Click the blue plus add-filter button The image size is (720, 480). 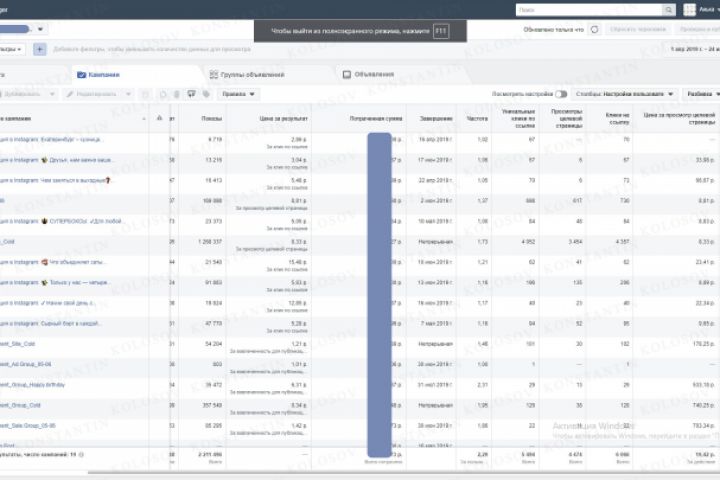[x=39, y=49]
